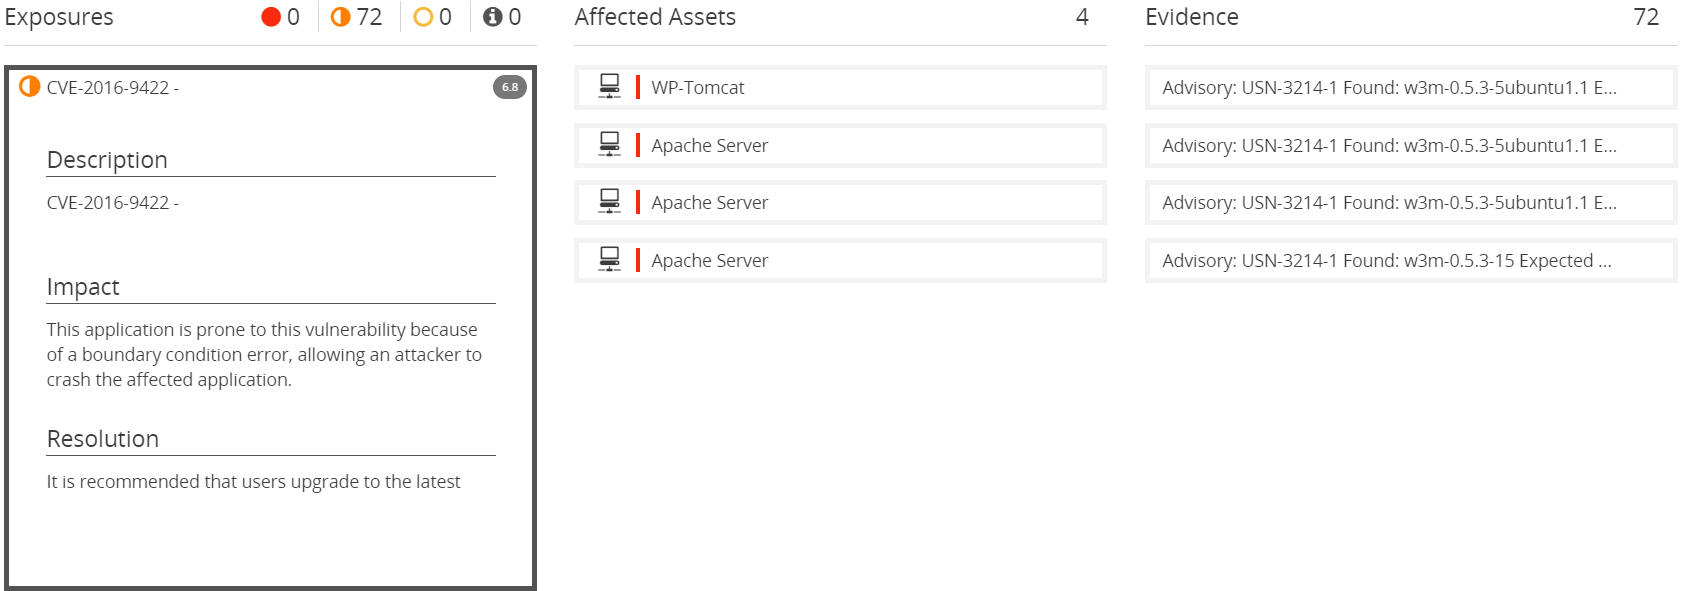The width and height of the screenshot is (1683, 591).
Task: Open the evidence mentioning w3m-0.5.3-15 Expected
Action: click(1411, 260)
